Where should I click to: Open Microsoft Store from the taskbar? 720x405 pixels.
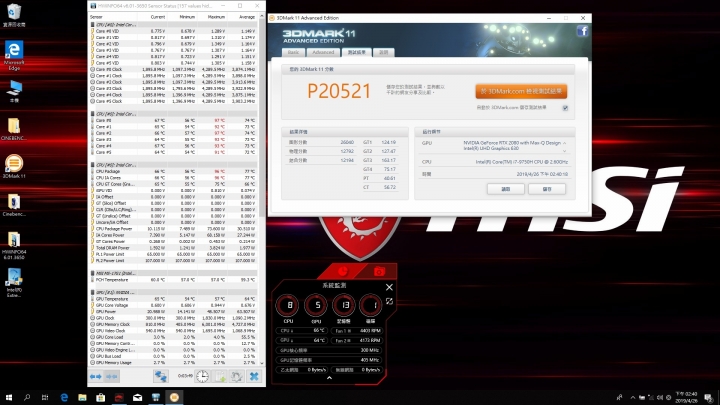point(101,398)
